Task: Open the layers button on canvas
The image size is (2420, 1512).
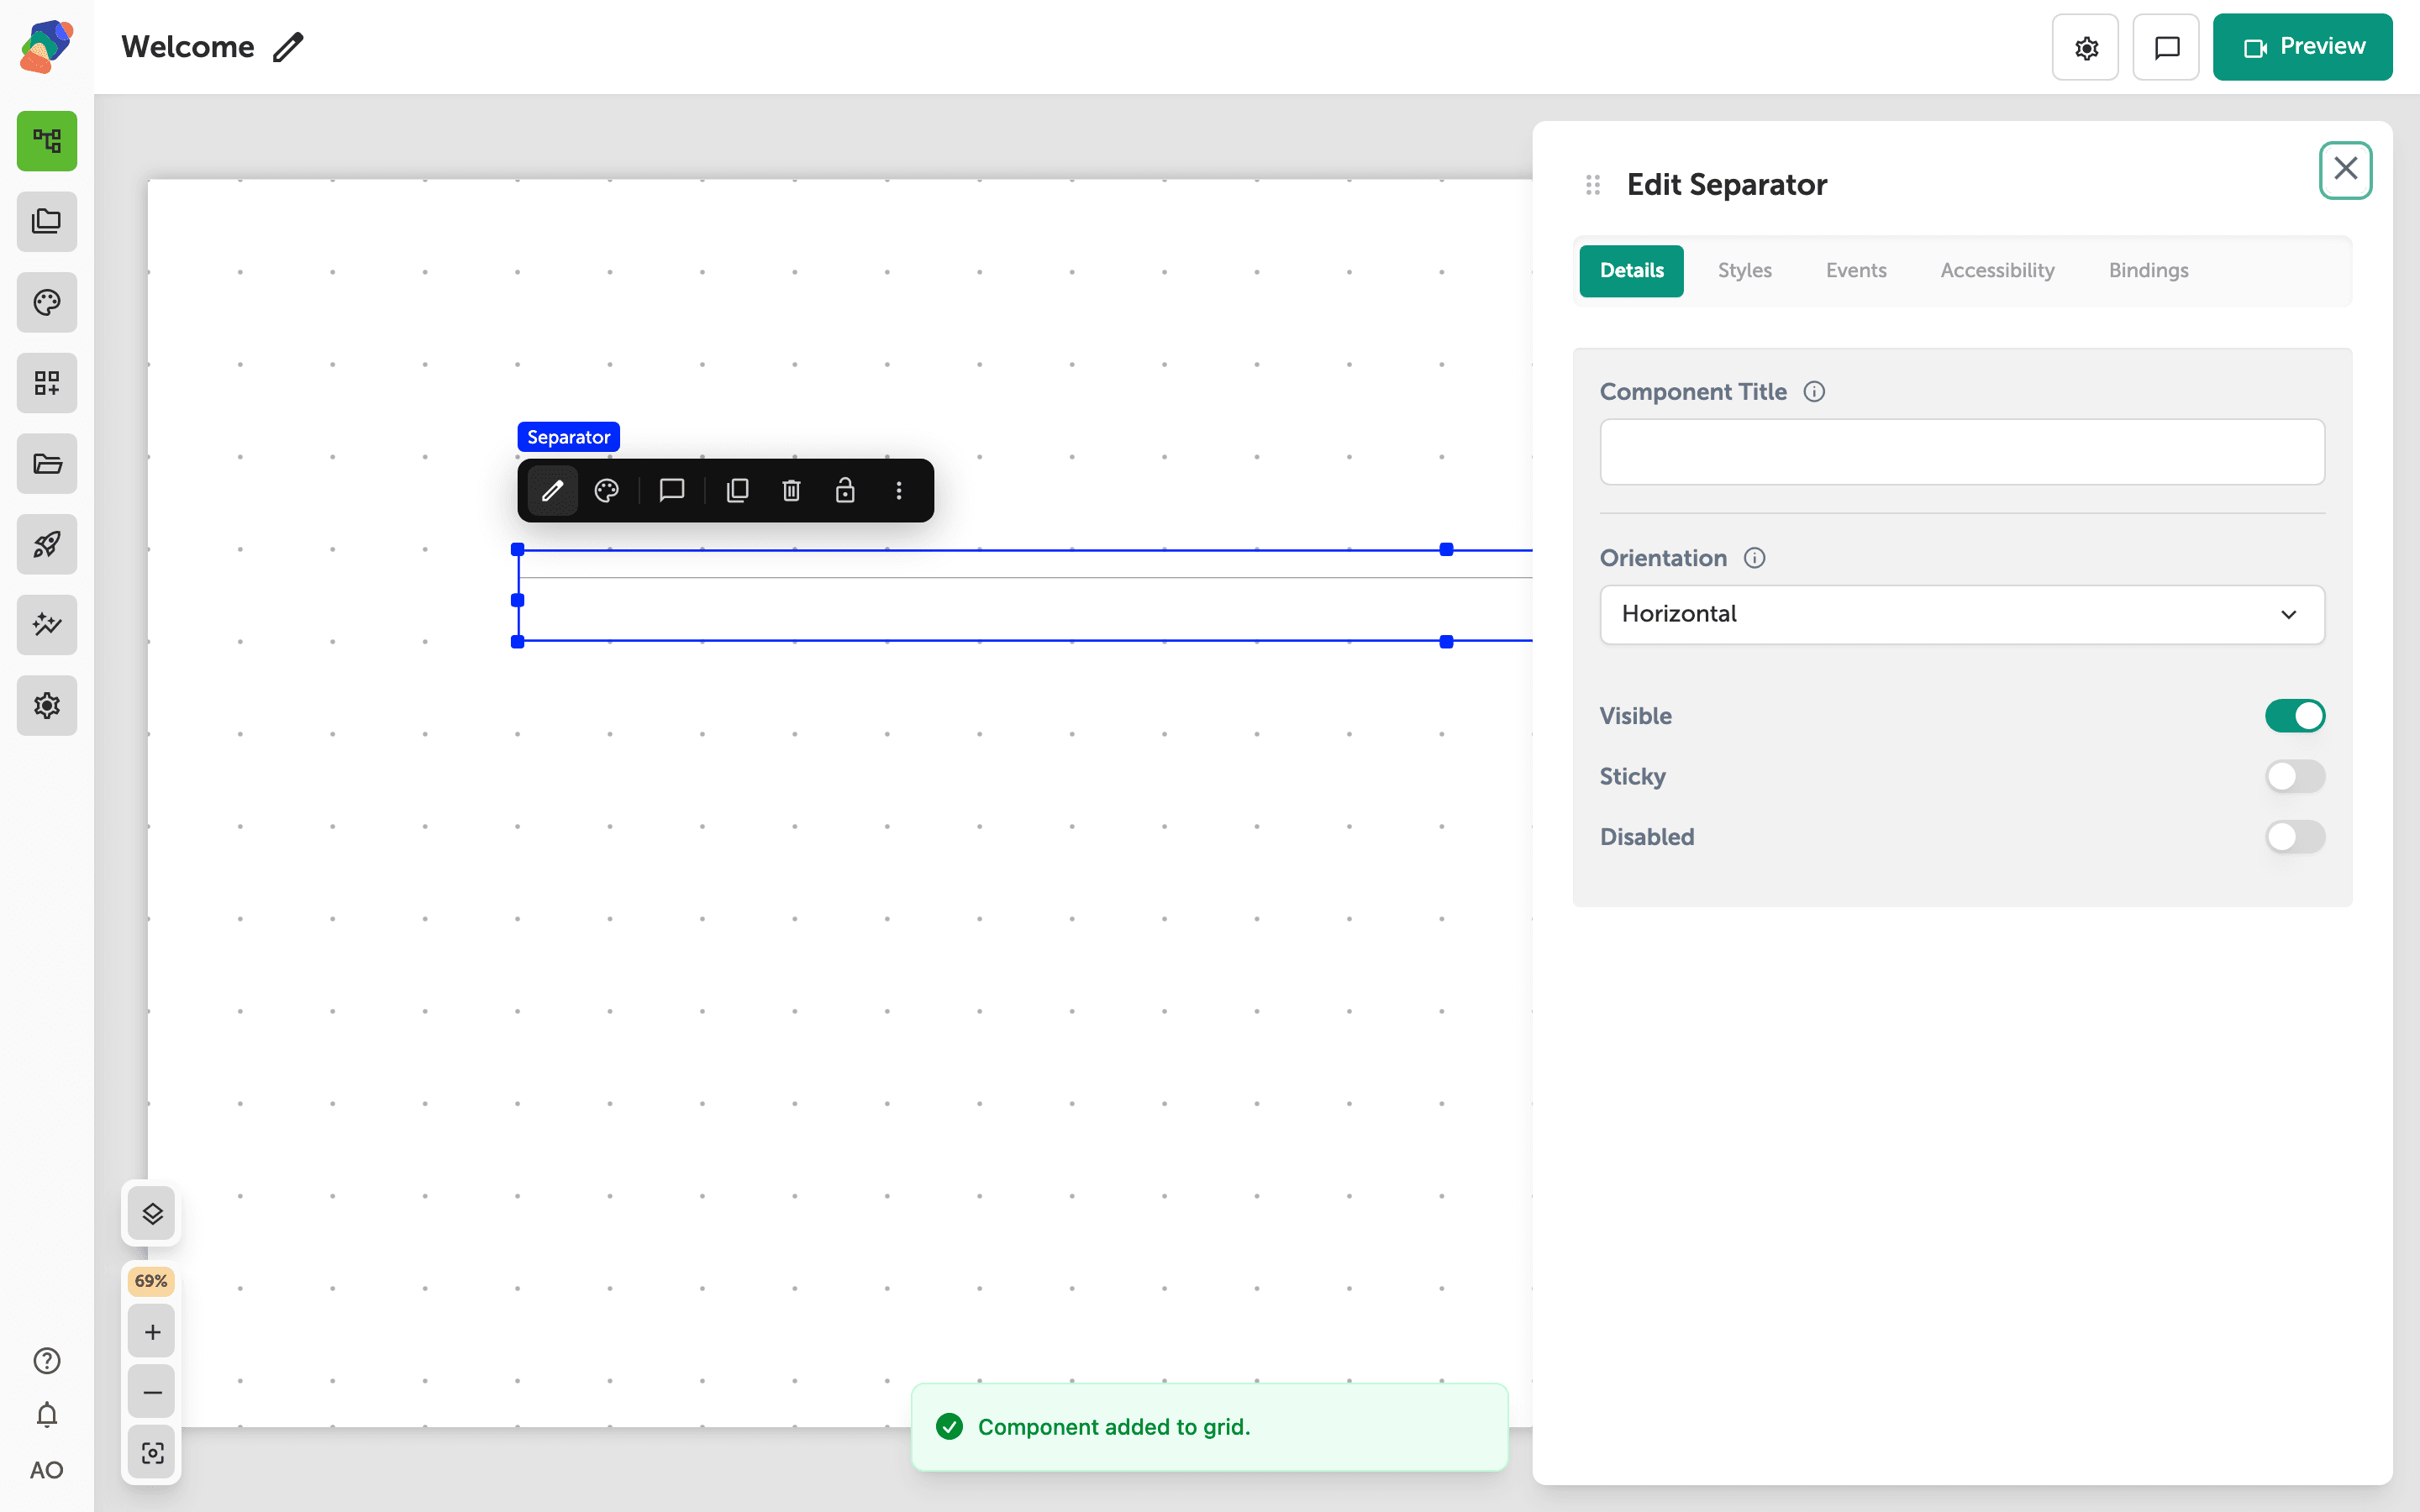Action: point(152,1214)
